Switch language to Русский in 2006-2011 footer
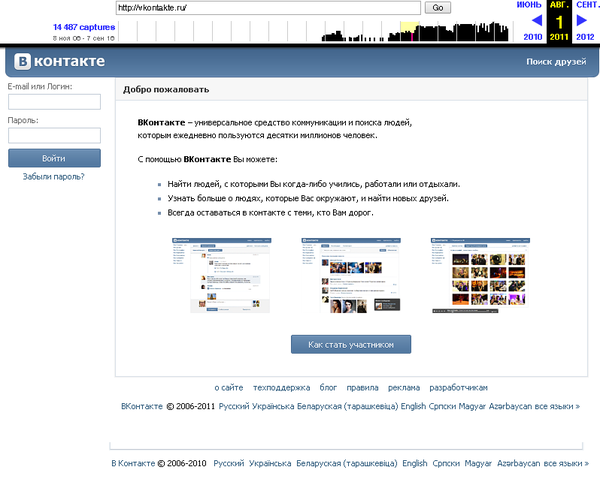Image resolution: width=600 pixels, height=479 pixels. click(x=234, y=406)
